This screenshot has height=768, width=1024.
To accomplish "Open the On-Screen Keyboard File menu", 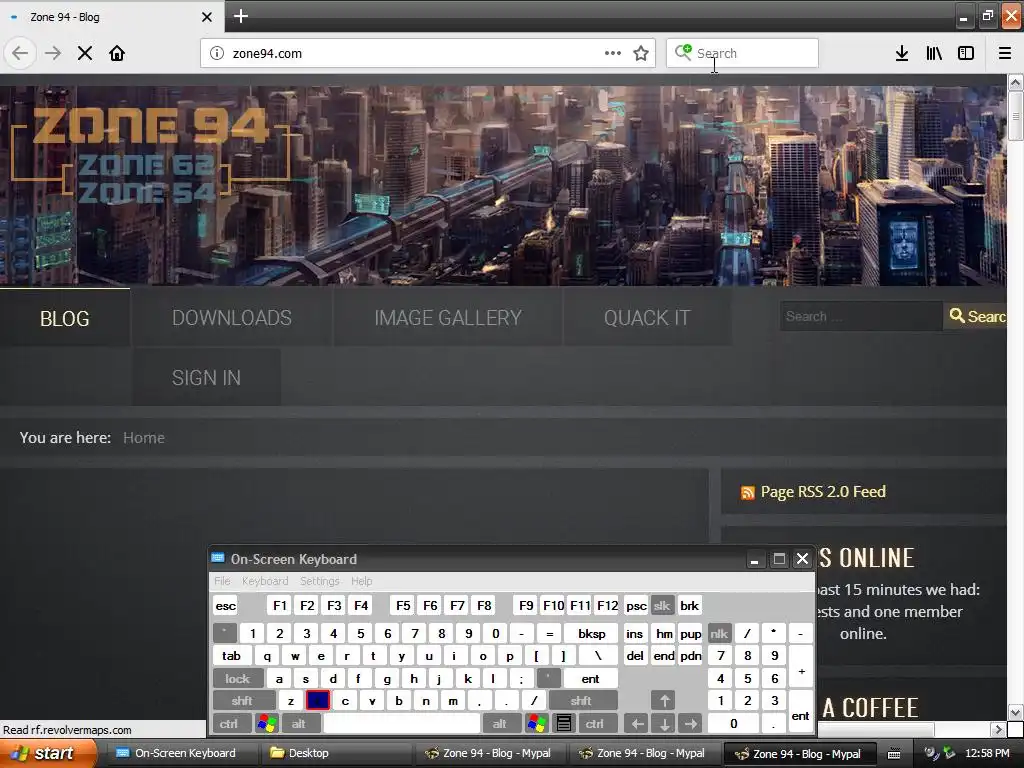I will [222, 581].
